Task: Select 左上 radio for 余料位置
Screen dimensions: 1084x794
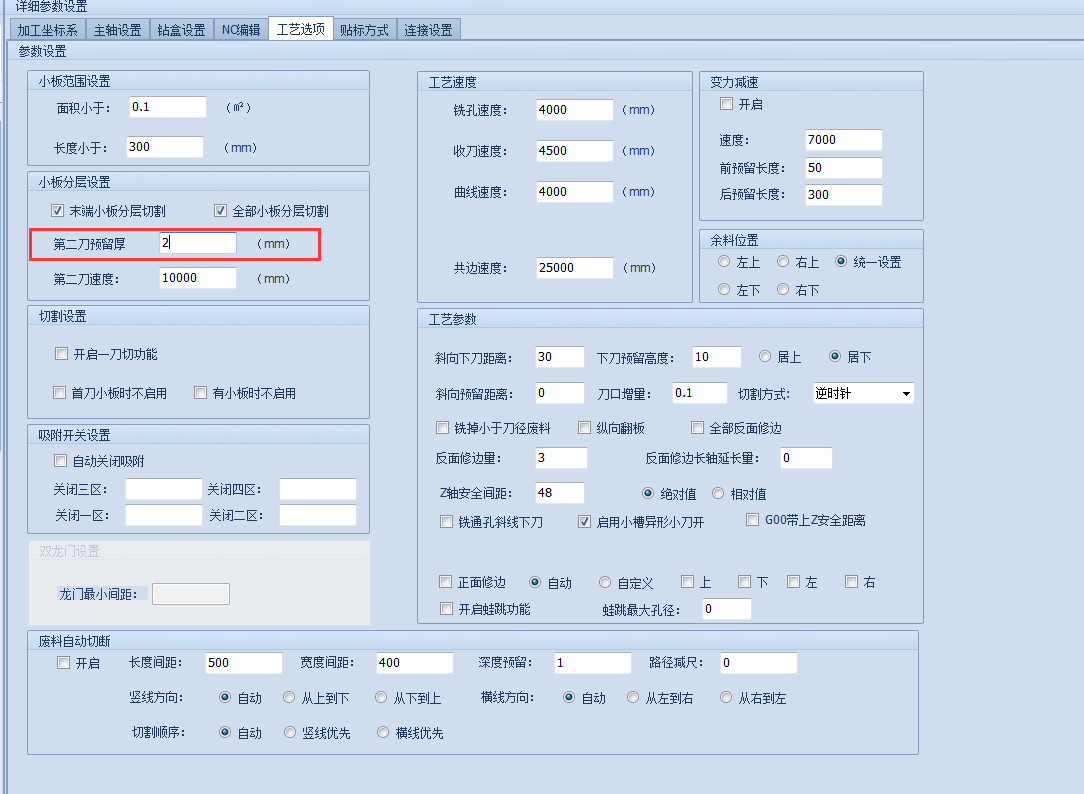Action: click(724, 262)
